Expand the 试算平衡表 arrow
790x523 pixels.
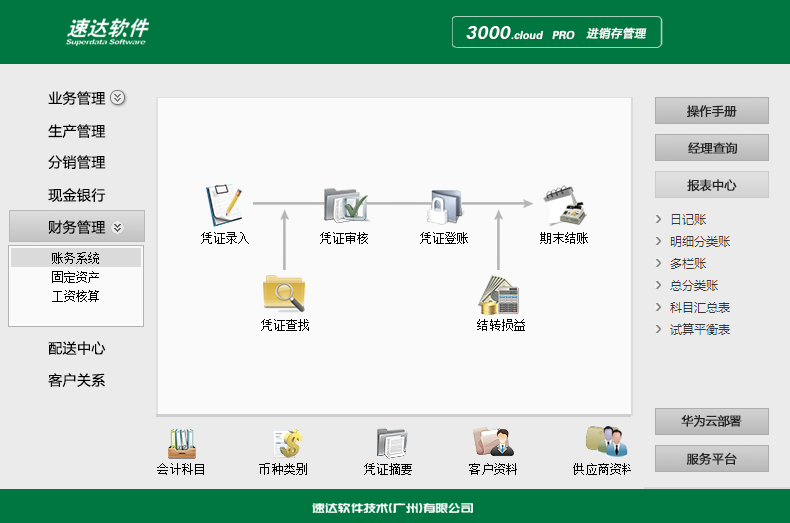(658, 329)
